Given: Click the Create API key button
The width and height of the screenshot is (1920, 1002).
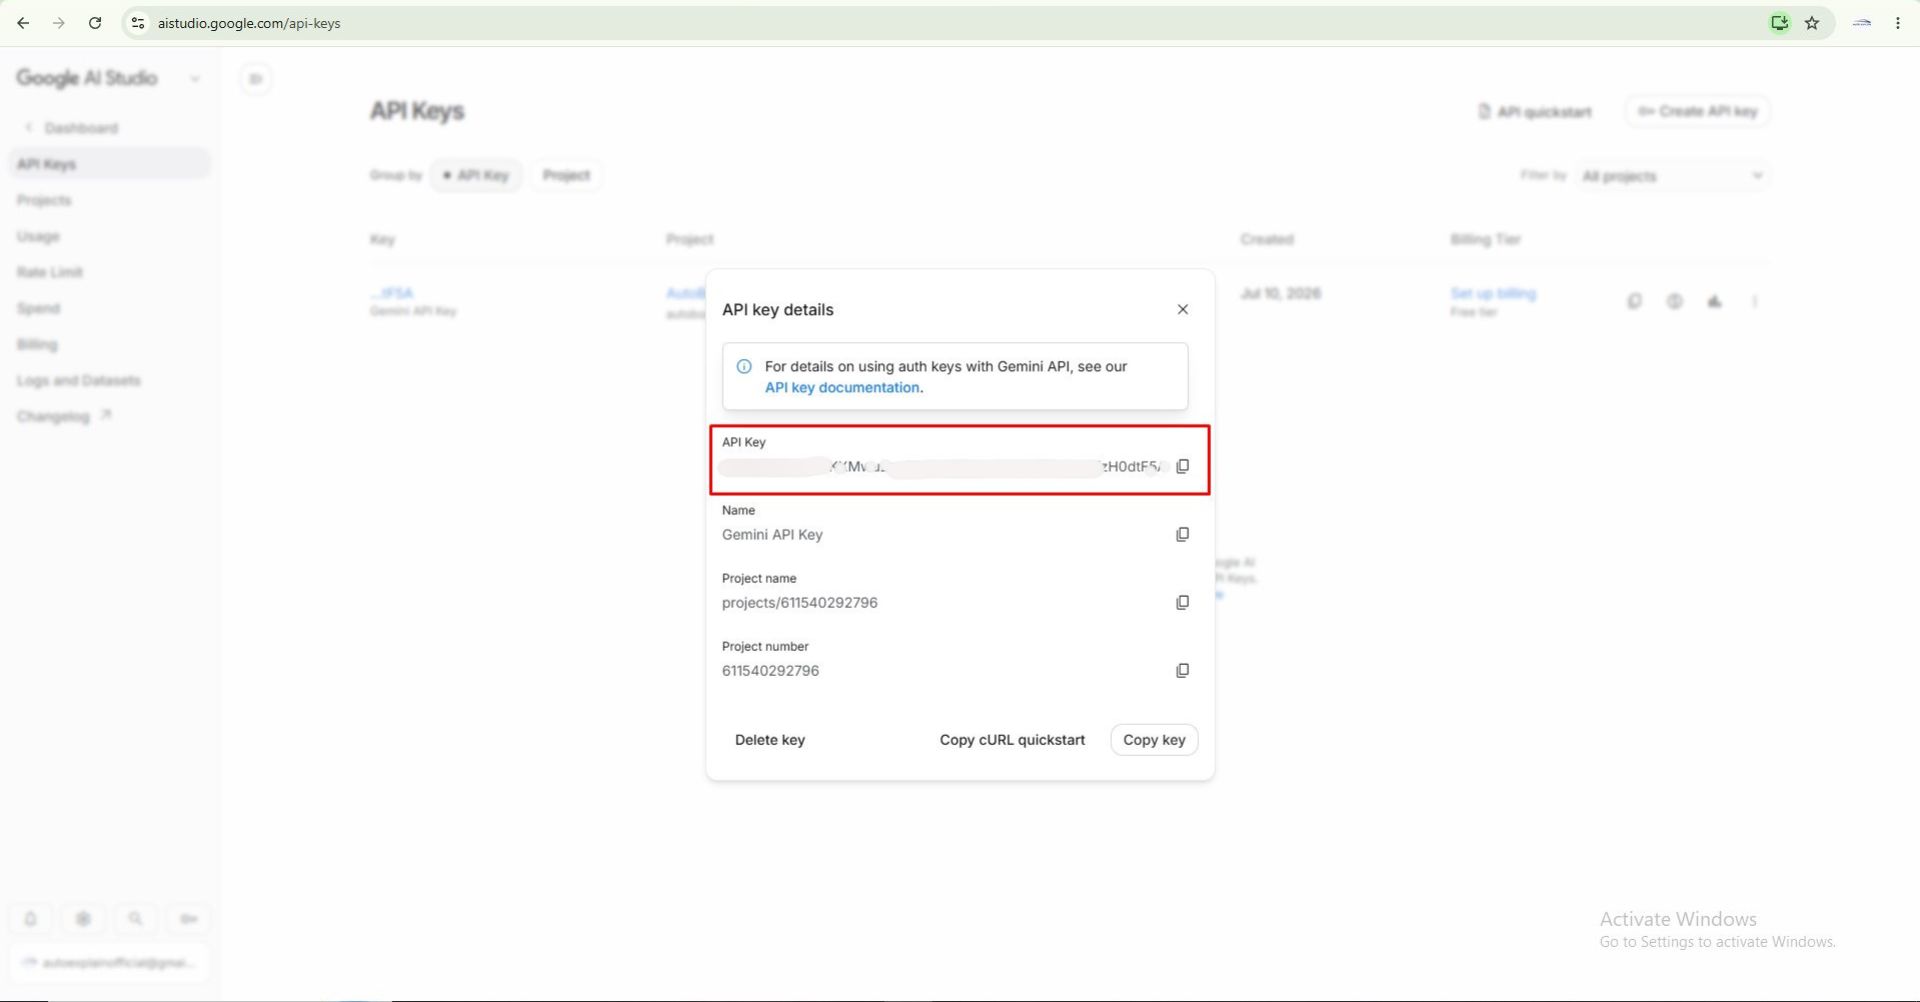Looking at the screenshot, I should (x=1697, y=111).
